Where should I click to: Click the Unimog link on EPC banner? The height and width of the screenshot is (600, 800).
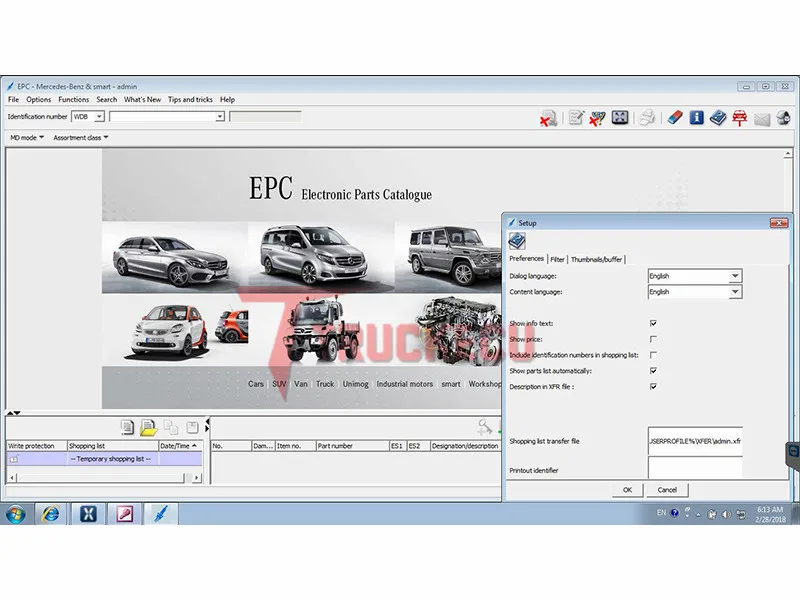click(x=356, y=384)
